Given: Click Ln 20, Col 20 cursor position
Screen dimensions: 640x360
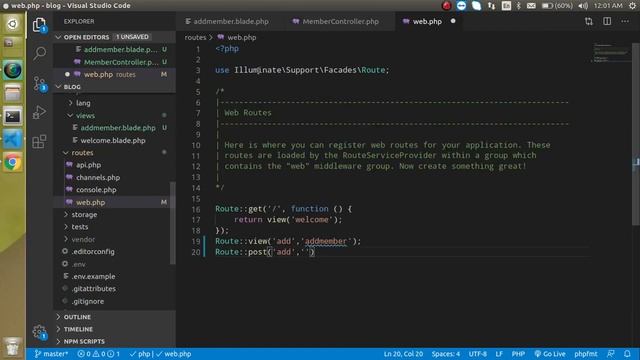Looking at the screenshot, I should [403, 354].
